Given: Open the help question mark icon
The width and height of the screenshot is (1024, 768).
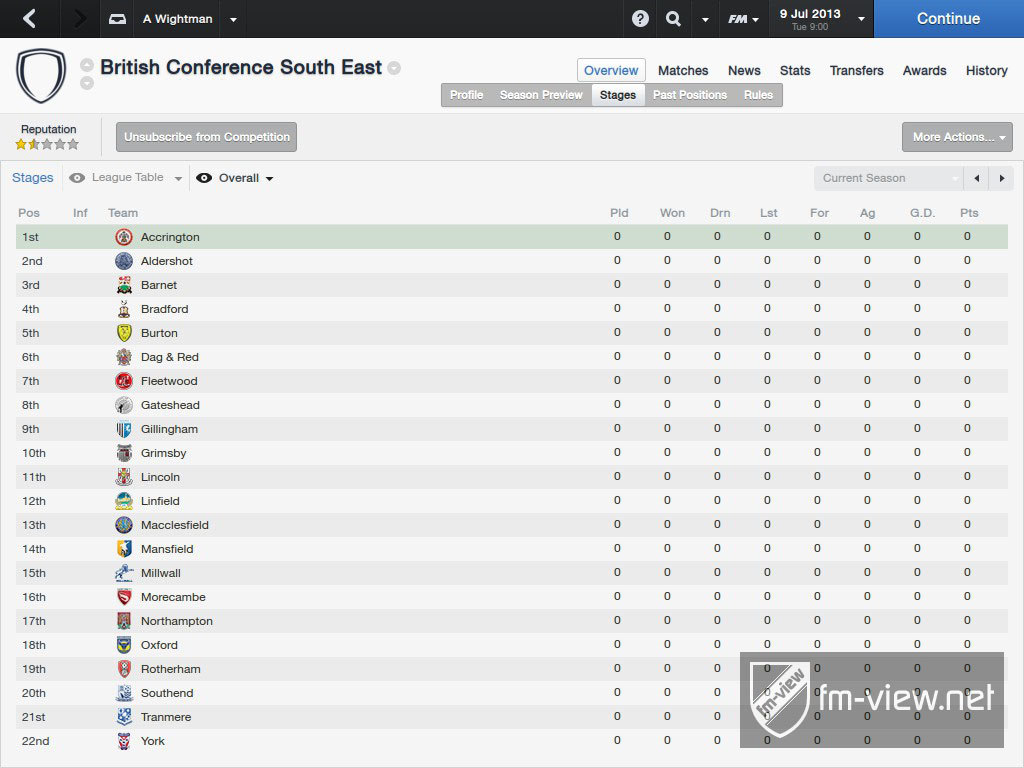Looking at the screenshot, I should (640, 18).
